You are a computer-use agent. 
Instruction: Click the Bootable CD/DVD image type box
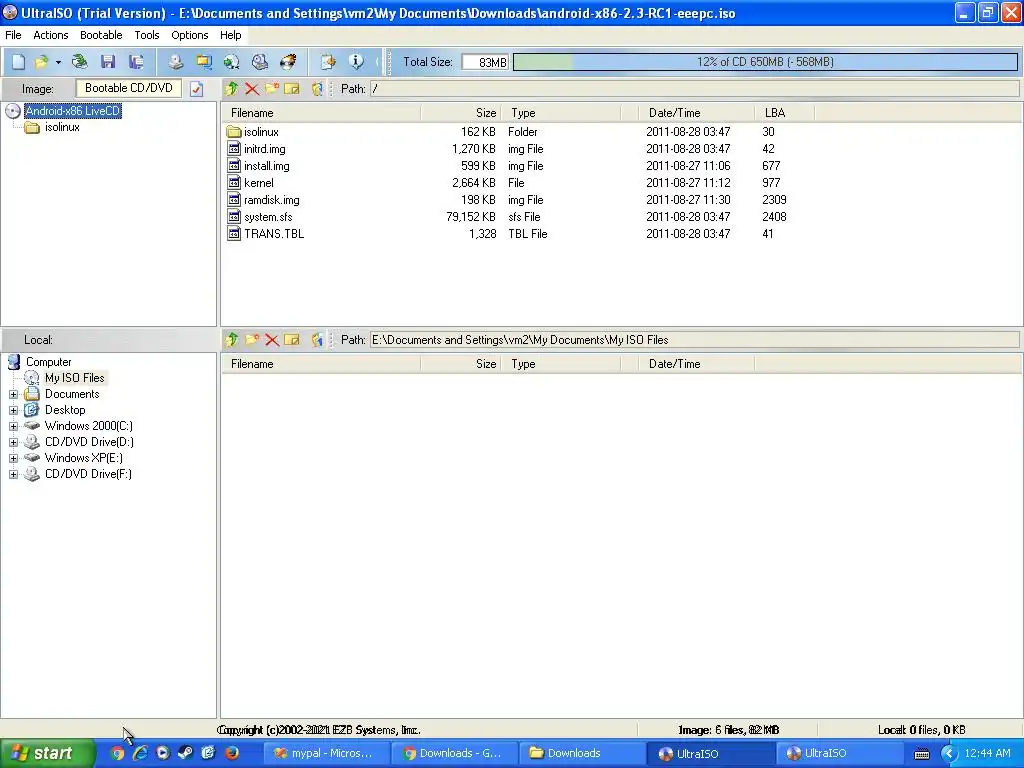click(129, 88)
